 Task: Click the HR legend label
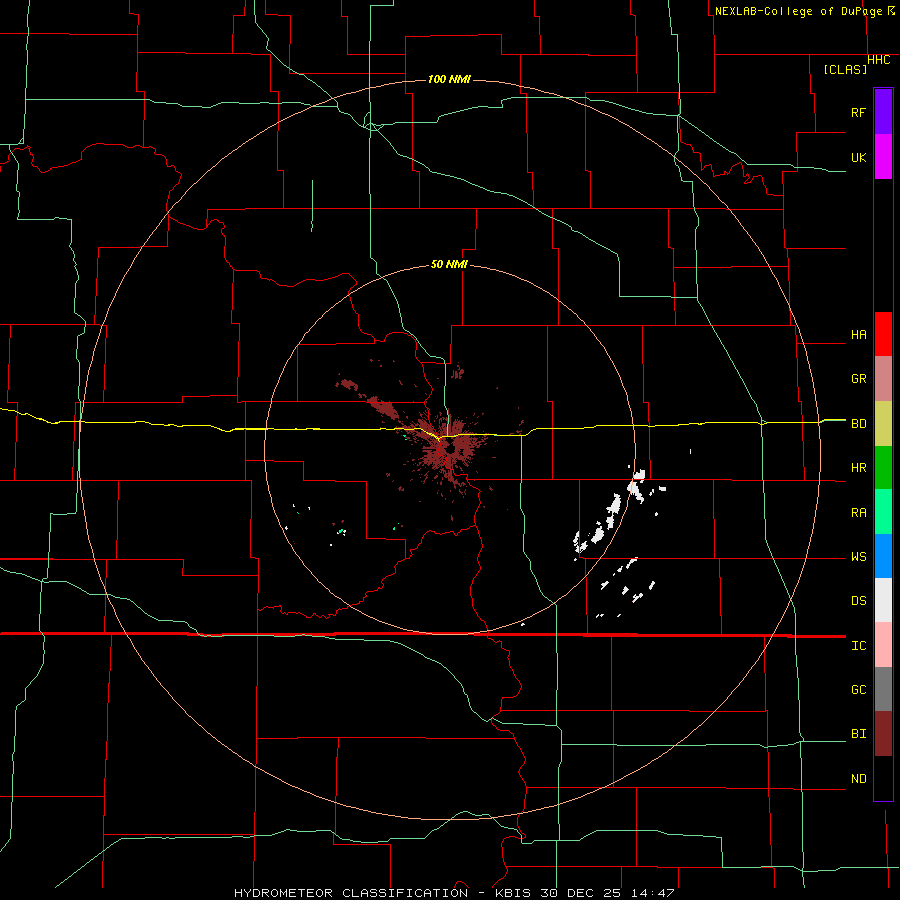coord(858,468)
